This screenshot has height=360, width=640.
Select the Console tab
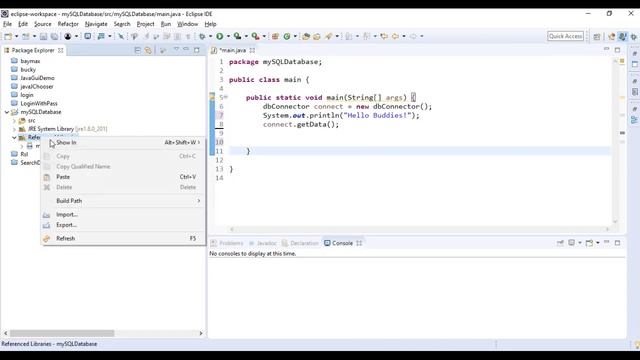[342, 243]
